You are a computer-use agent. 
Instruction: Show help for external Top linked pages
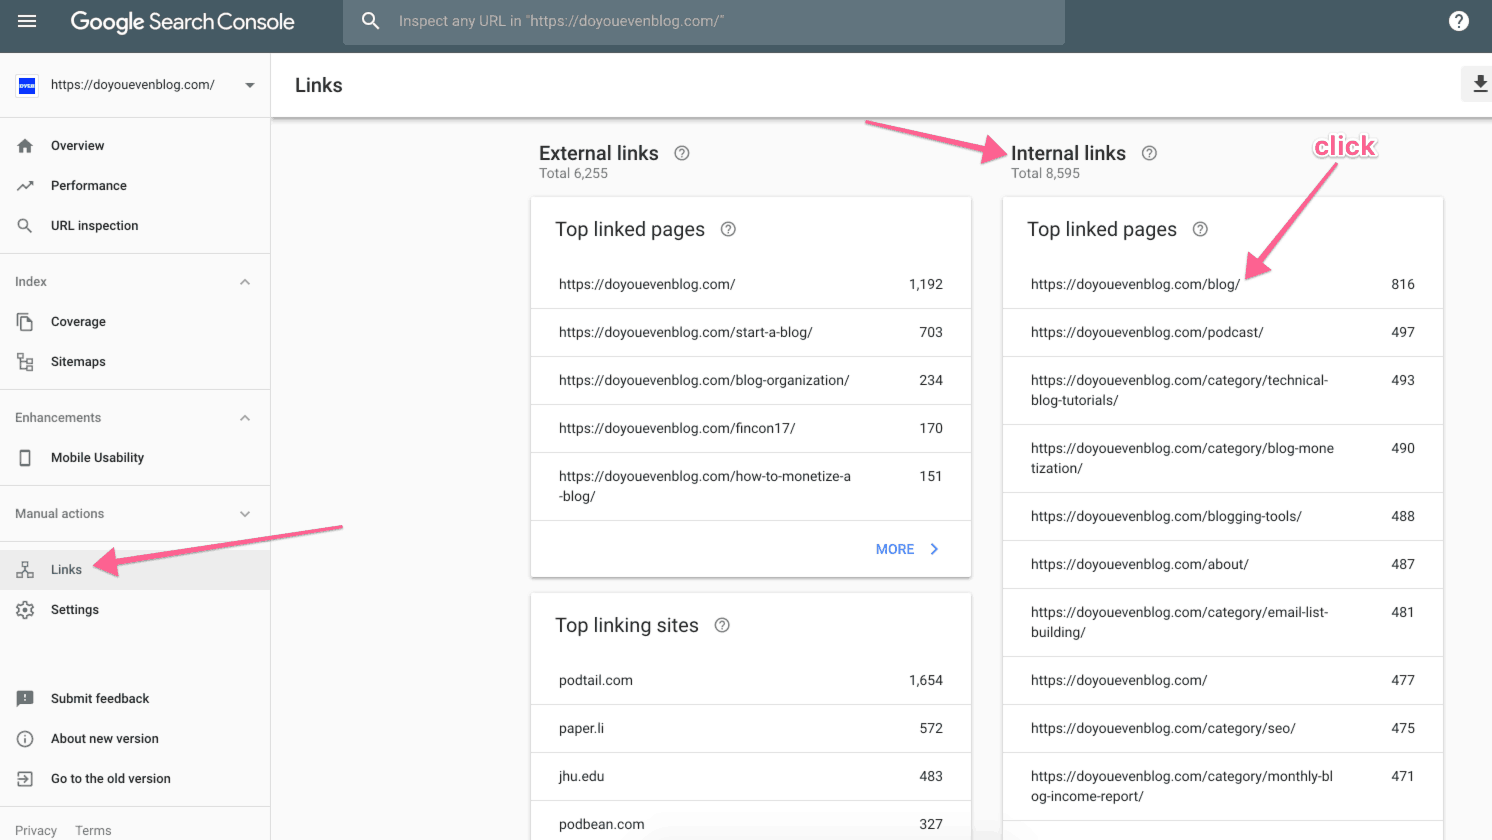coord(728,229)
